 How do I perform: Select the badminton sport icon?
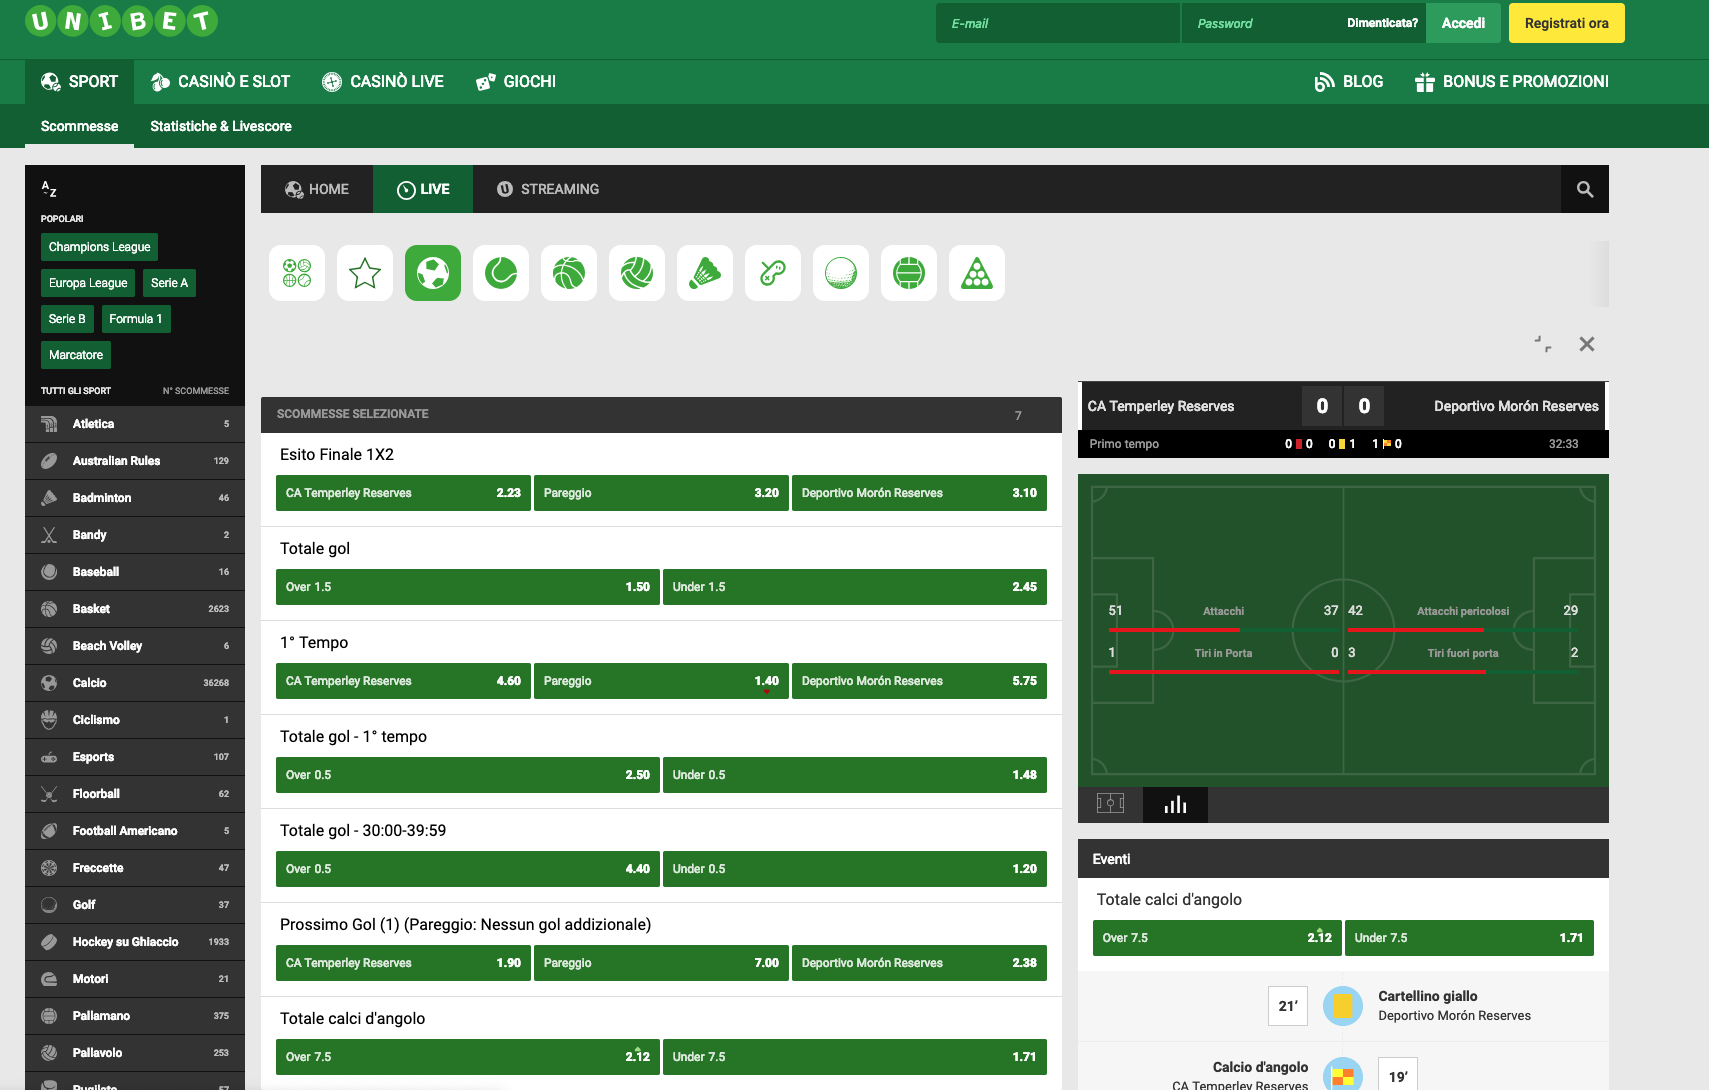pos(704,272)
